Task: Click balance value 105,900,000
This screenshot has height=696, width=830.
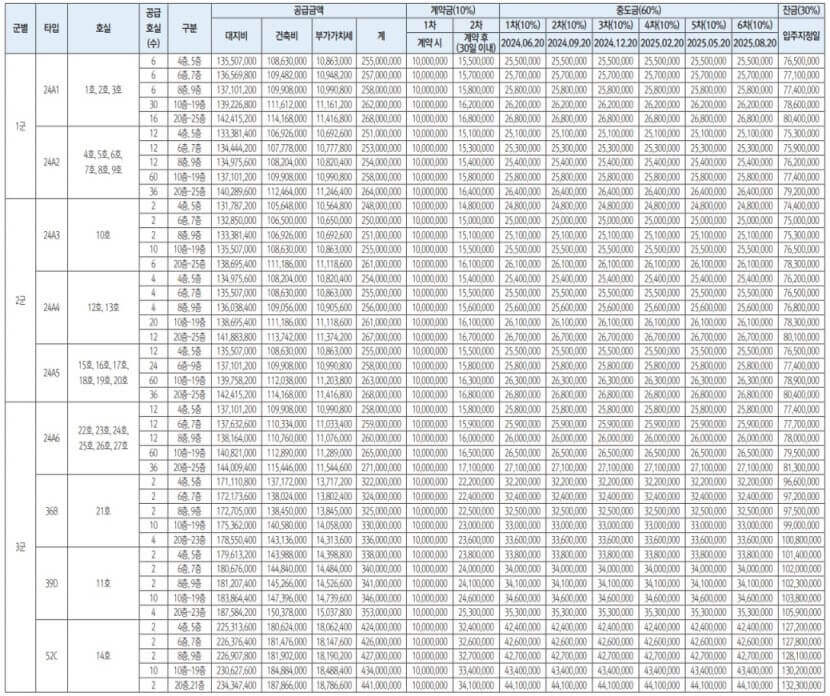Action: point(801,612)
